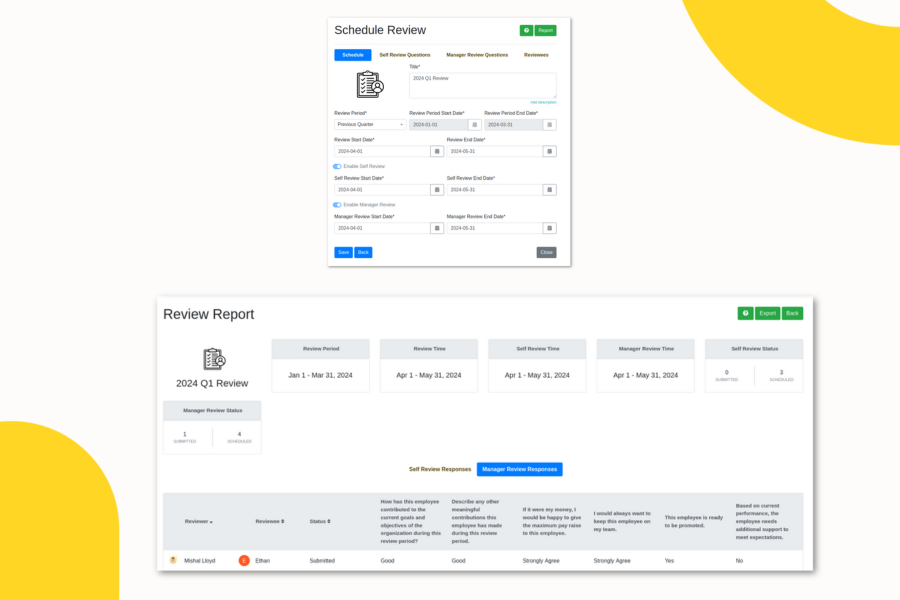
Task: Open calendar picker for Review Start Date
Action: pyautogui.click(x=437, y=152)
